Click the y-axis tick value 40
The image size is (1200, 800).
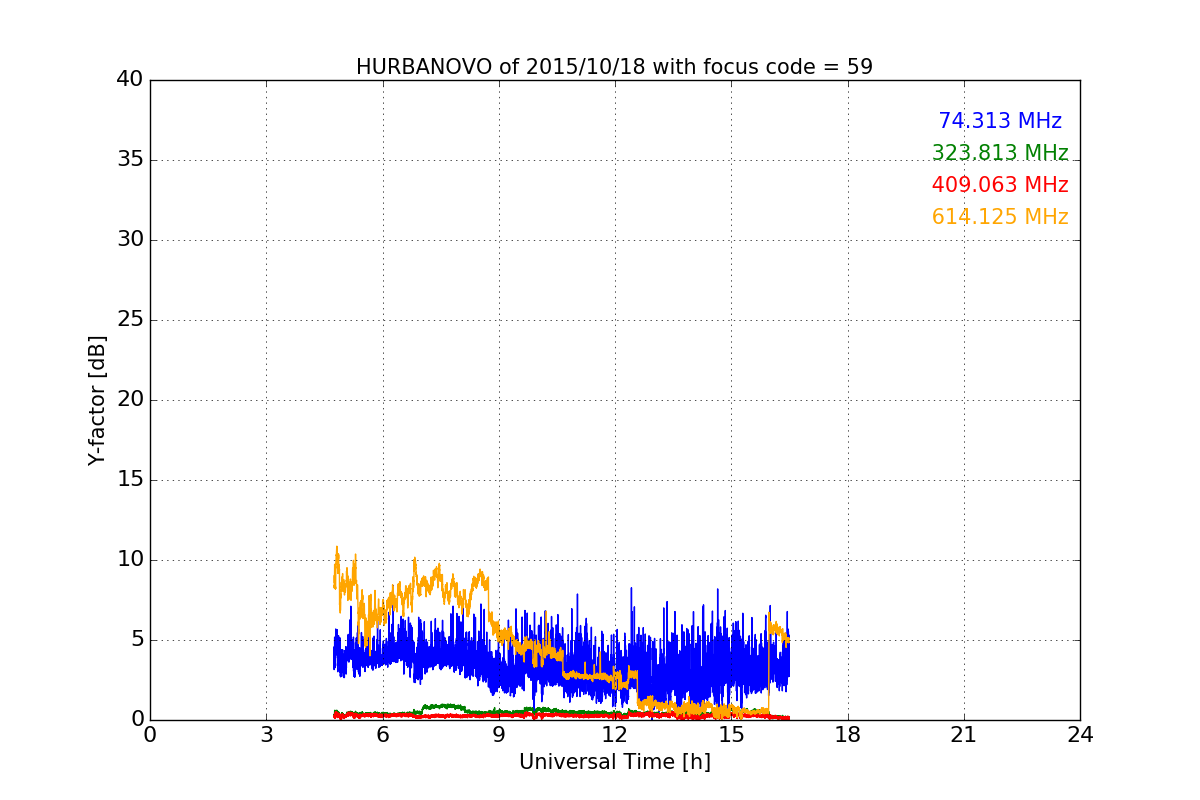click(x=130, y=80)
